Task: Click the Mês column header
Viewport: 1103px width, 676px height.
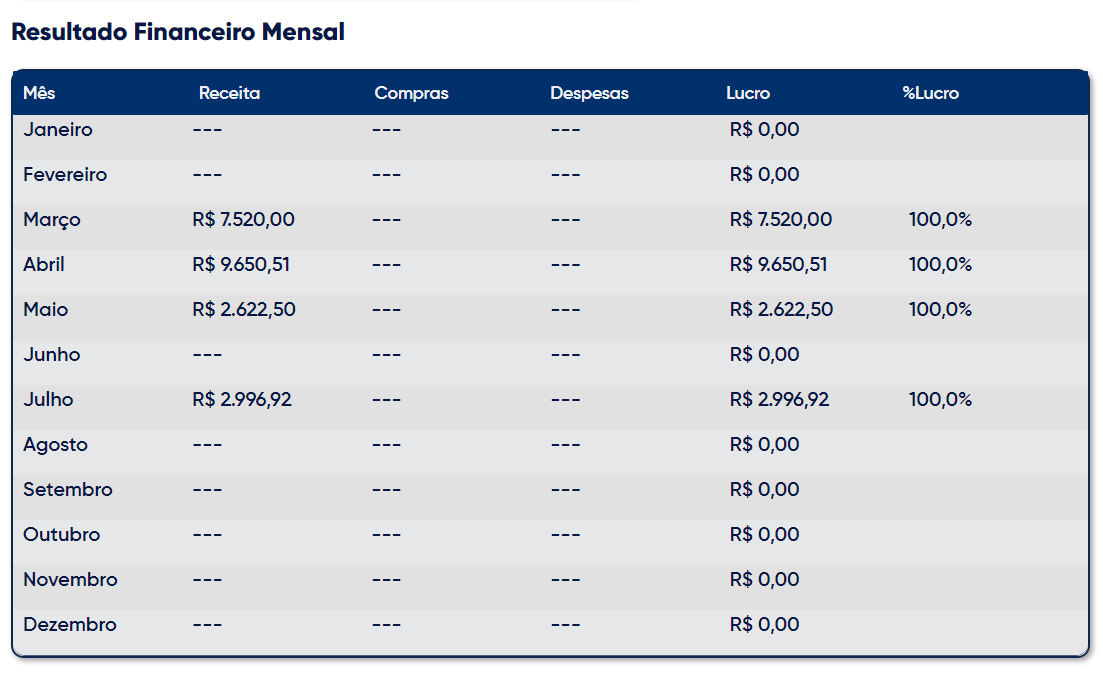Action: click(39, 93)
